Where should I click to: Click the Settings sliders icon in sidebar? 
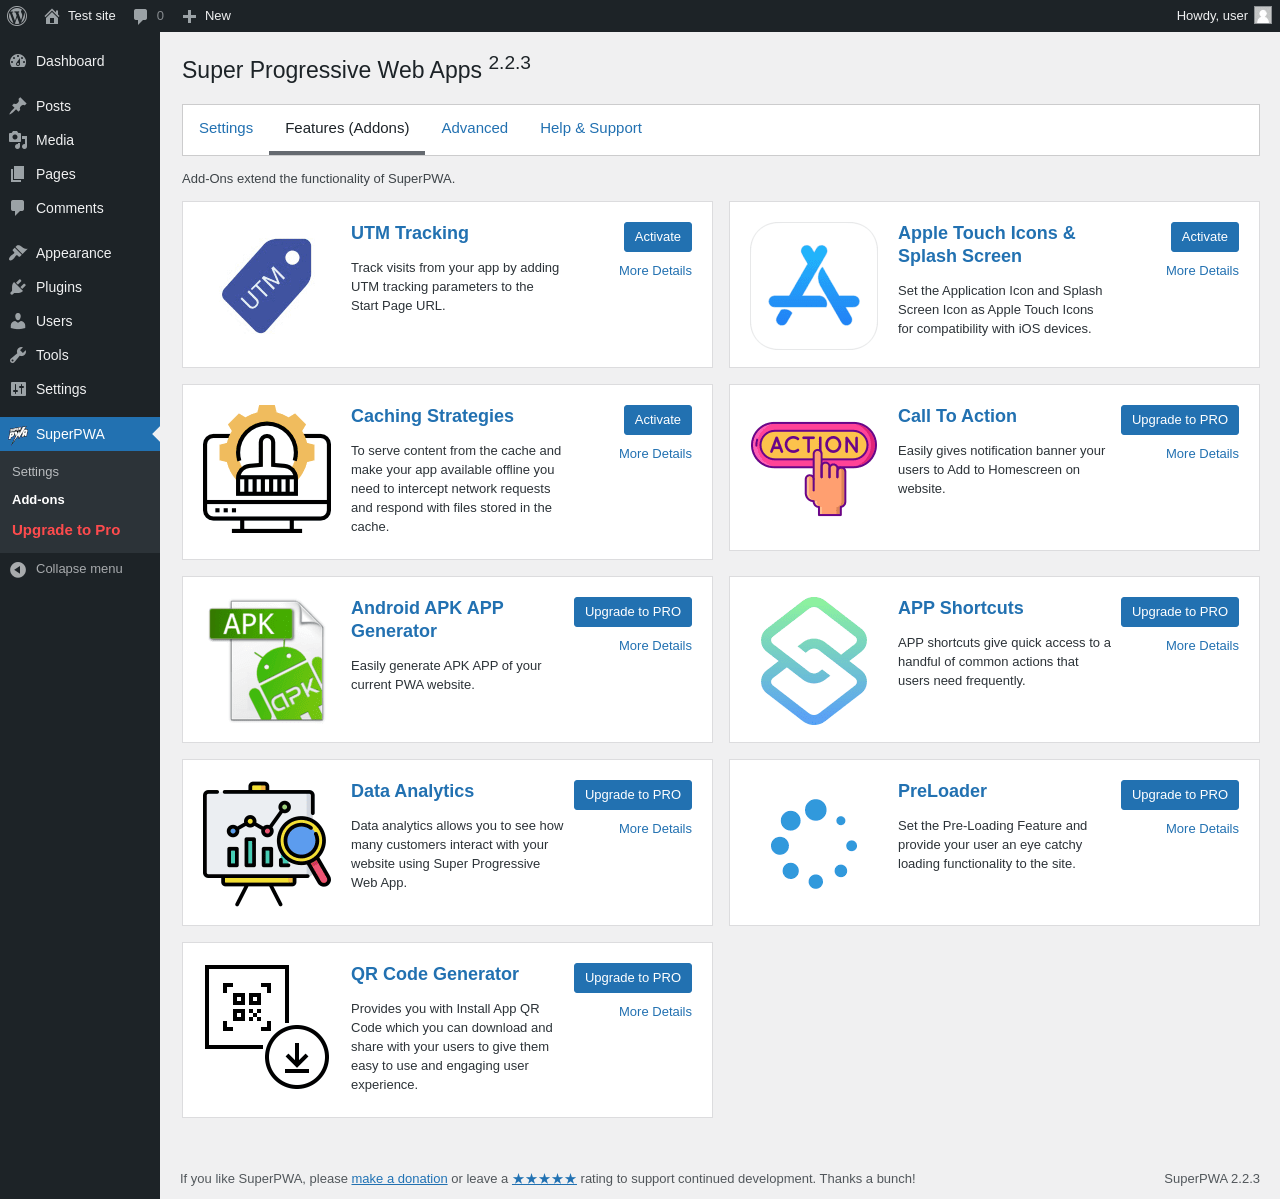[x=18, y=389]
